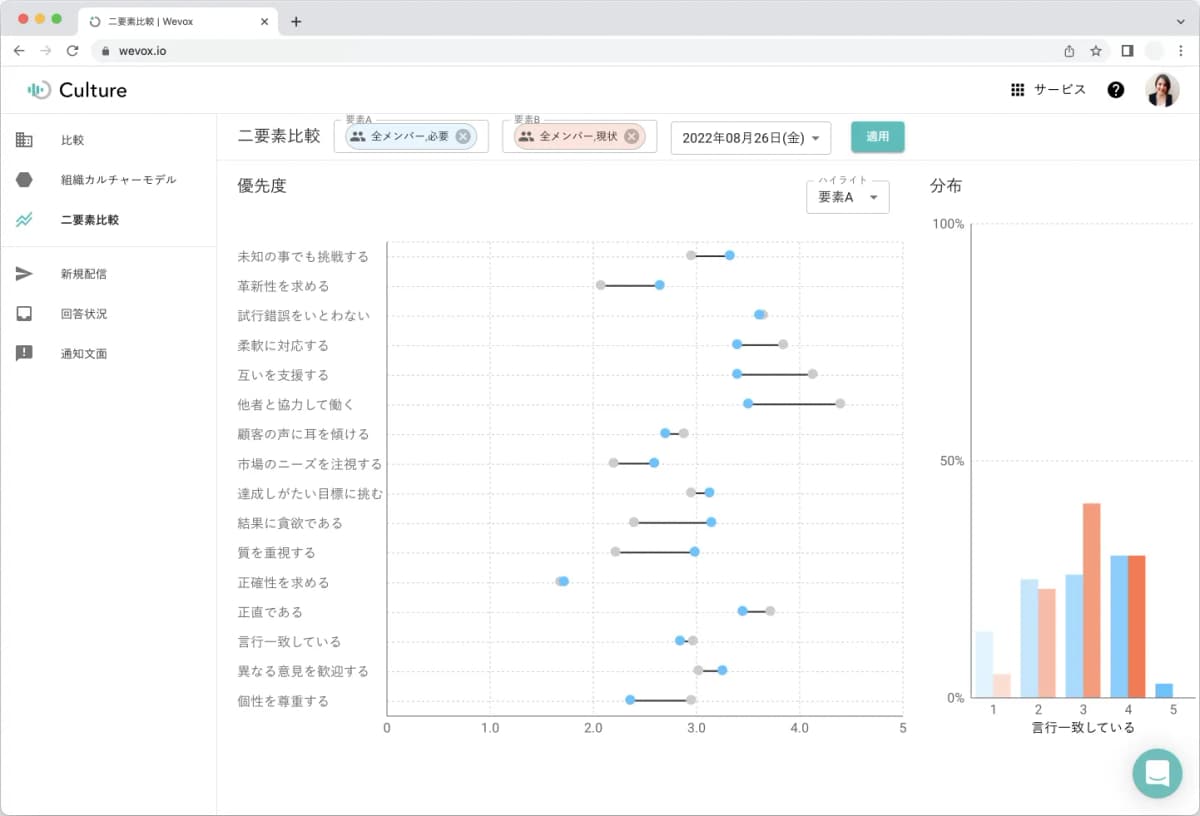Image resolution: width=1200 pixels, height=816 pixels.
Task: Select 二要素比較 in the sidebar menu
Action: 90,220
